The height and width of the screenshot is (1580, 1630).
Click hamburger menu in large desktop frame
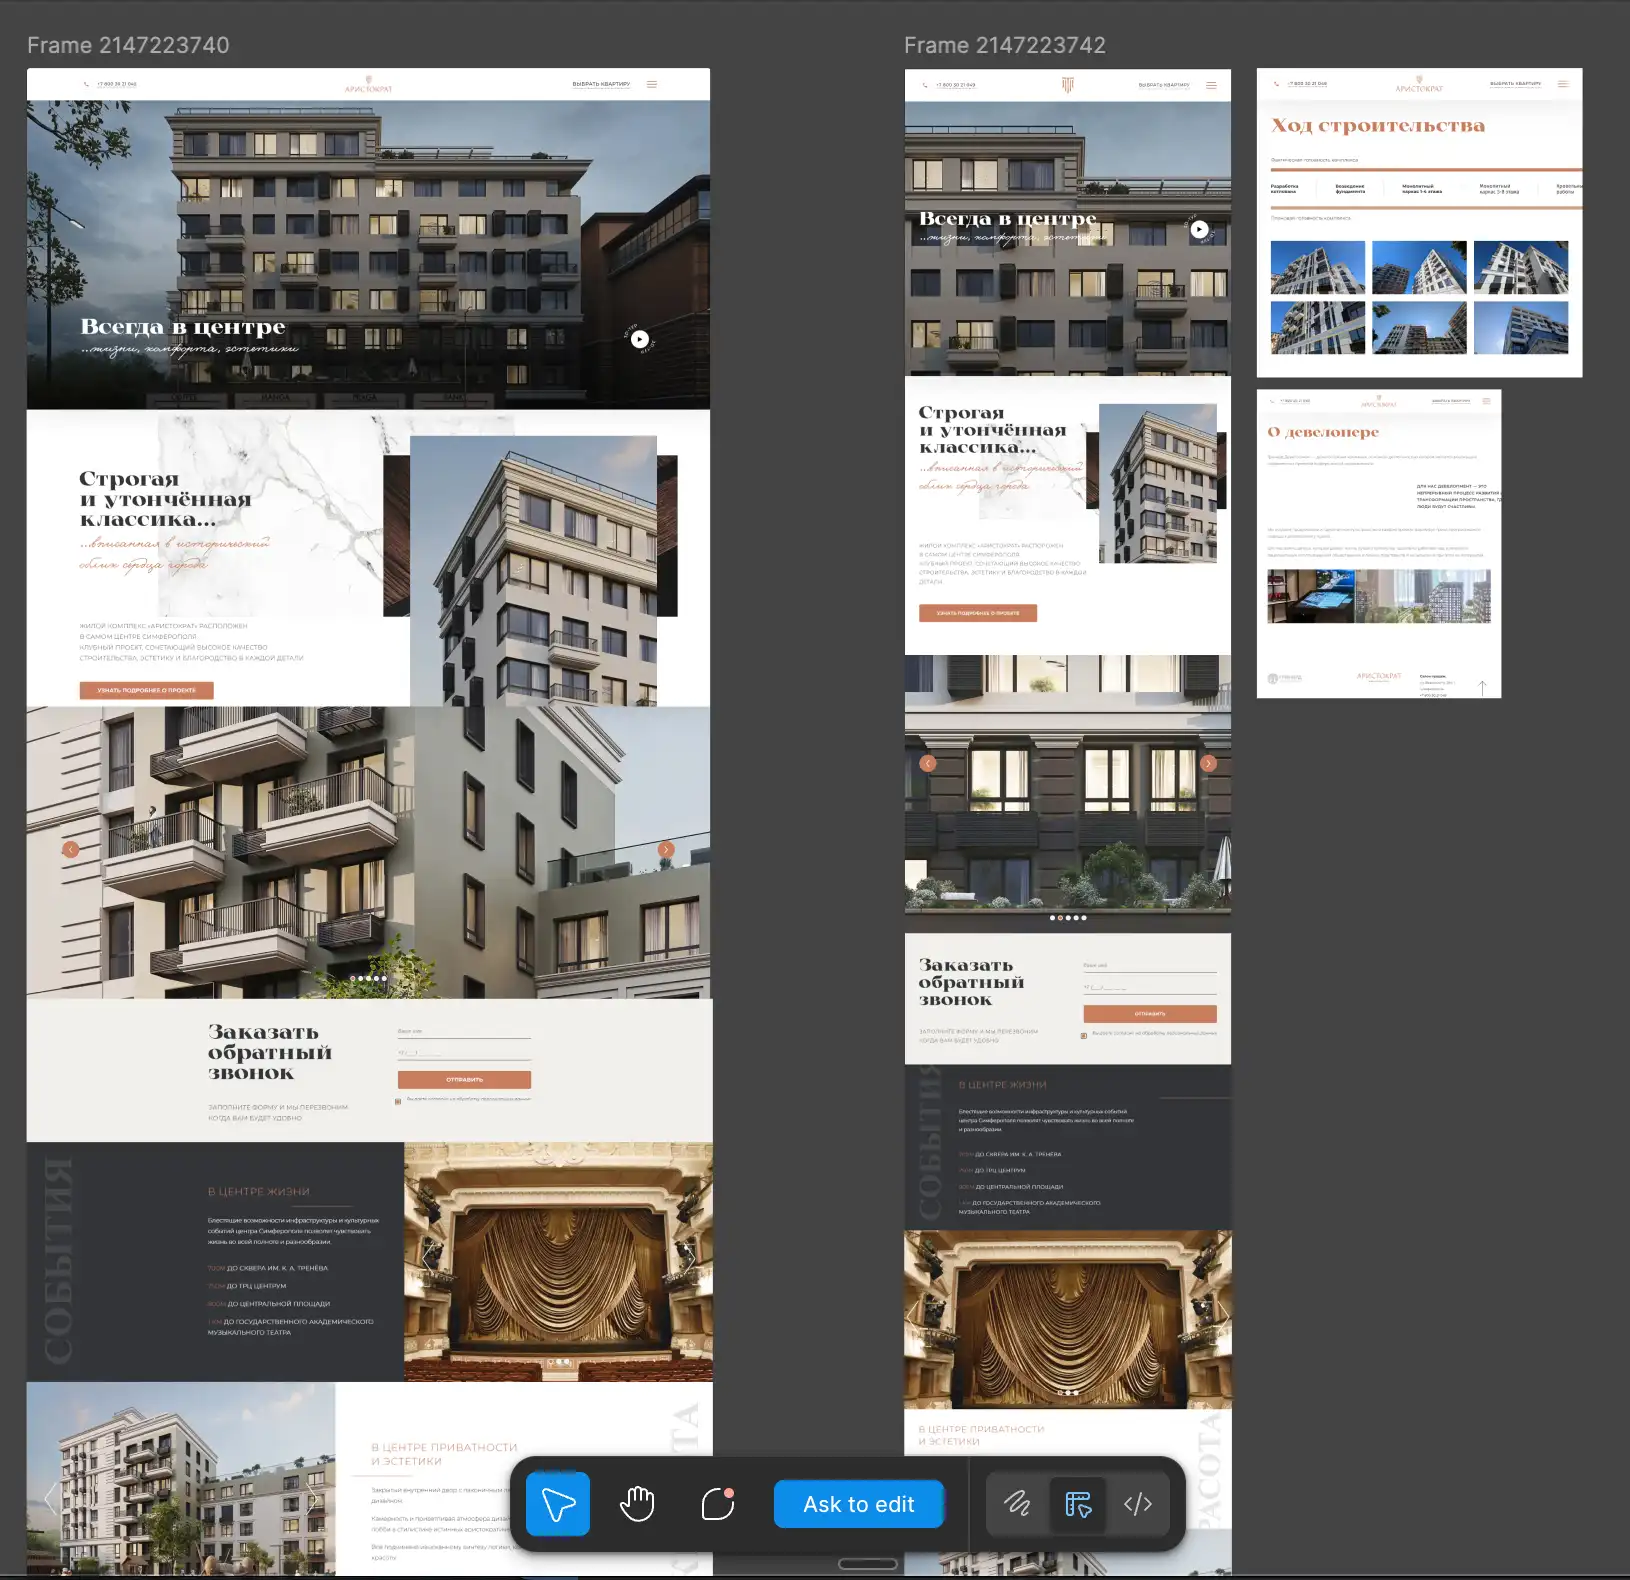click(x=652, y=84)
